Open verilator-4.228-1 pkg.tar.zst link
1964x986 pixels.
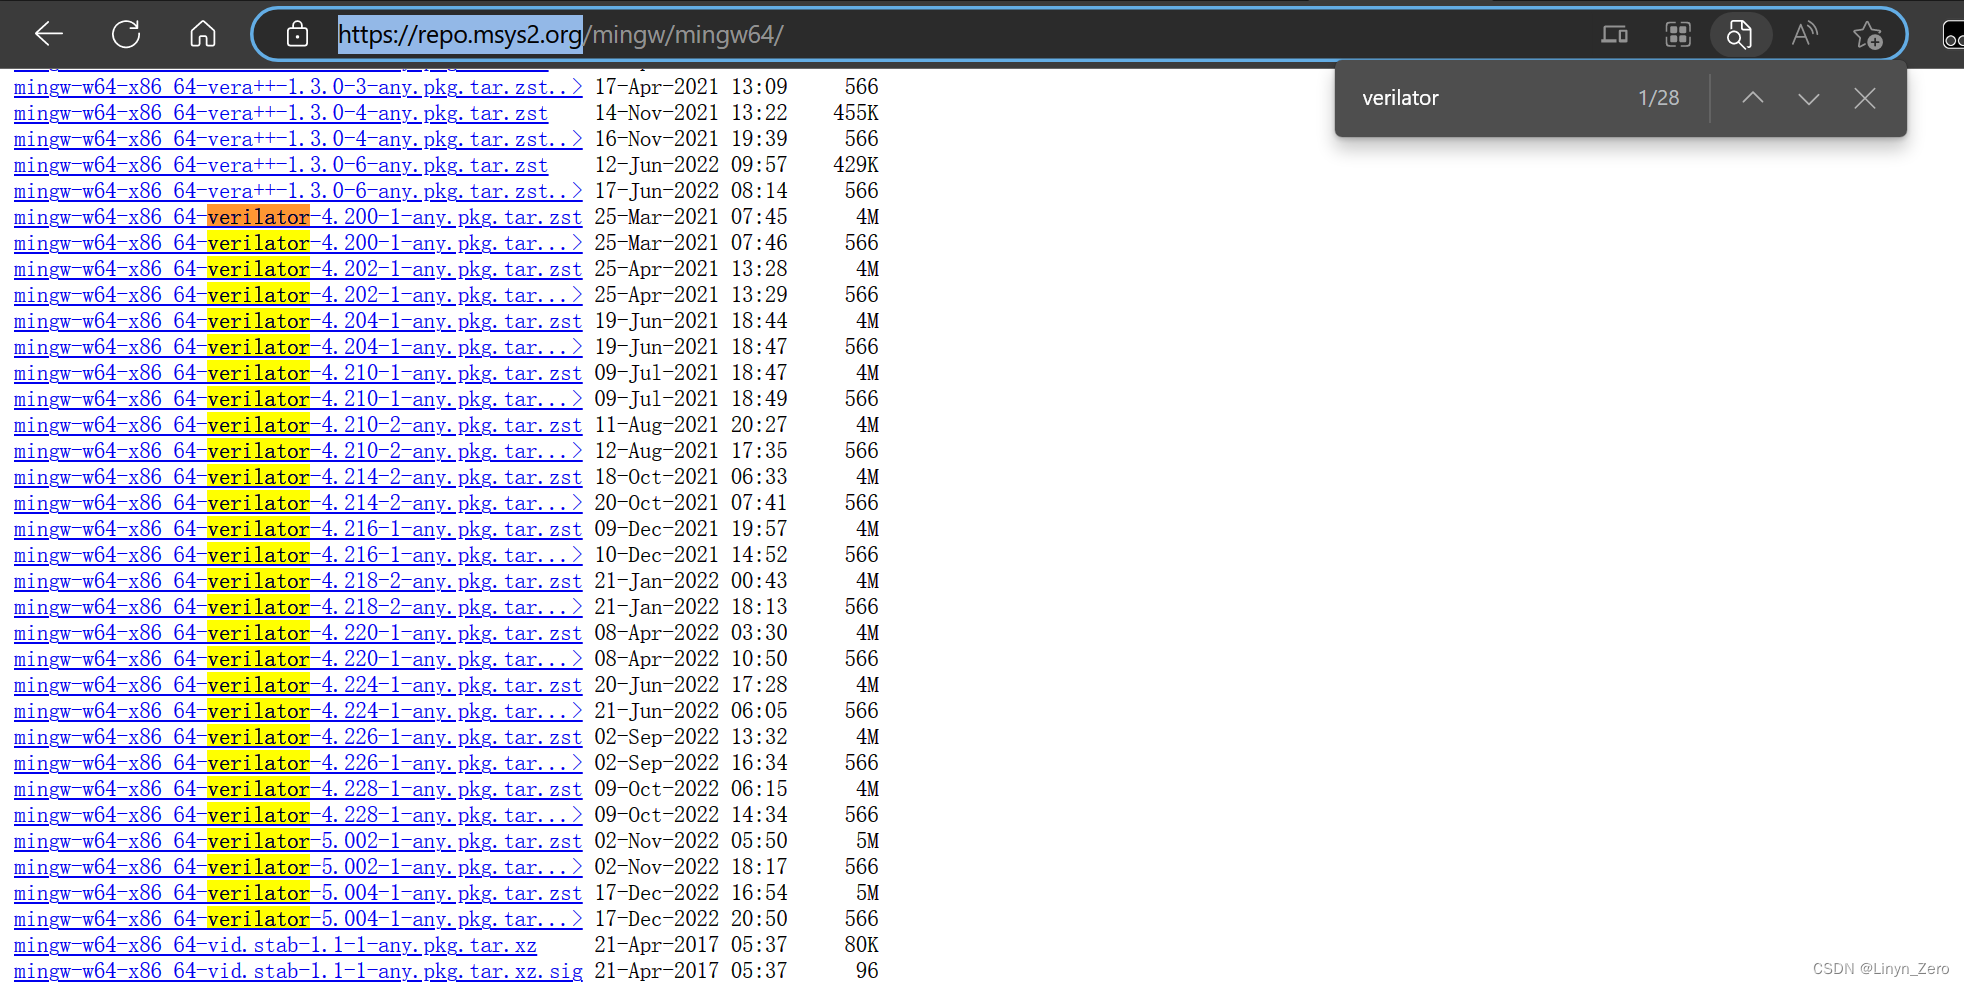(x=298, y=789)
